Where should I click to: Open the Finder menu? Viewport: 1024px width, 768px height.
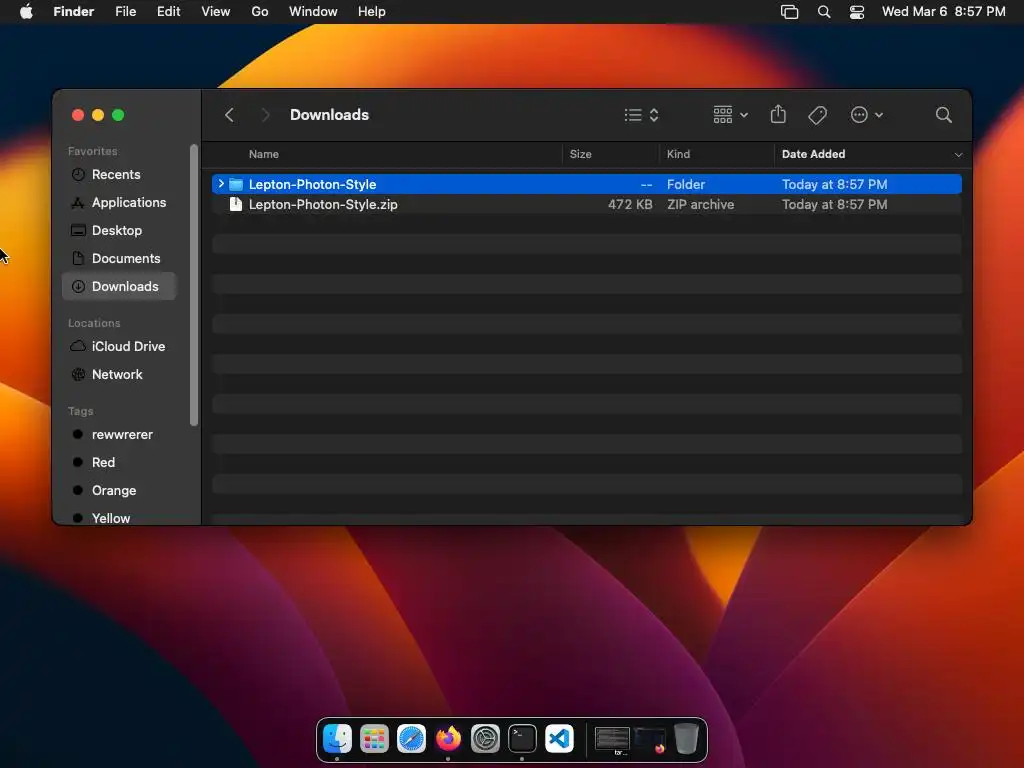coord(74,12)
